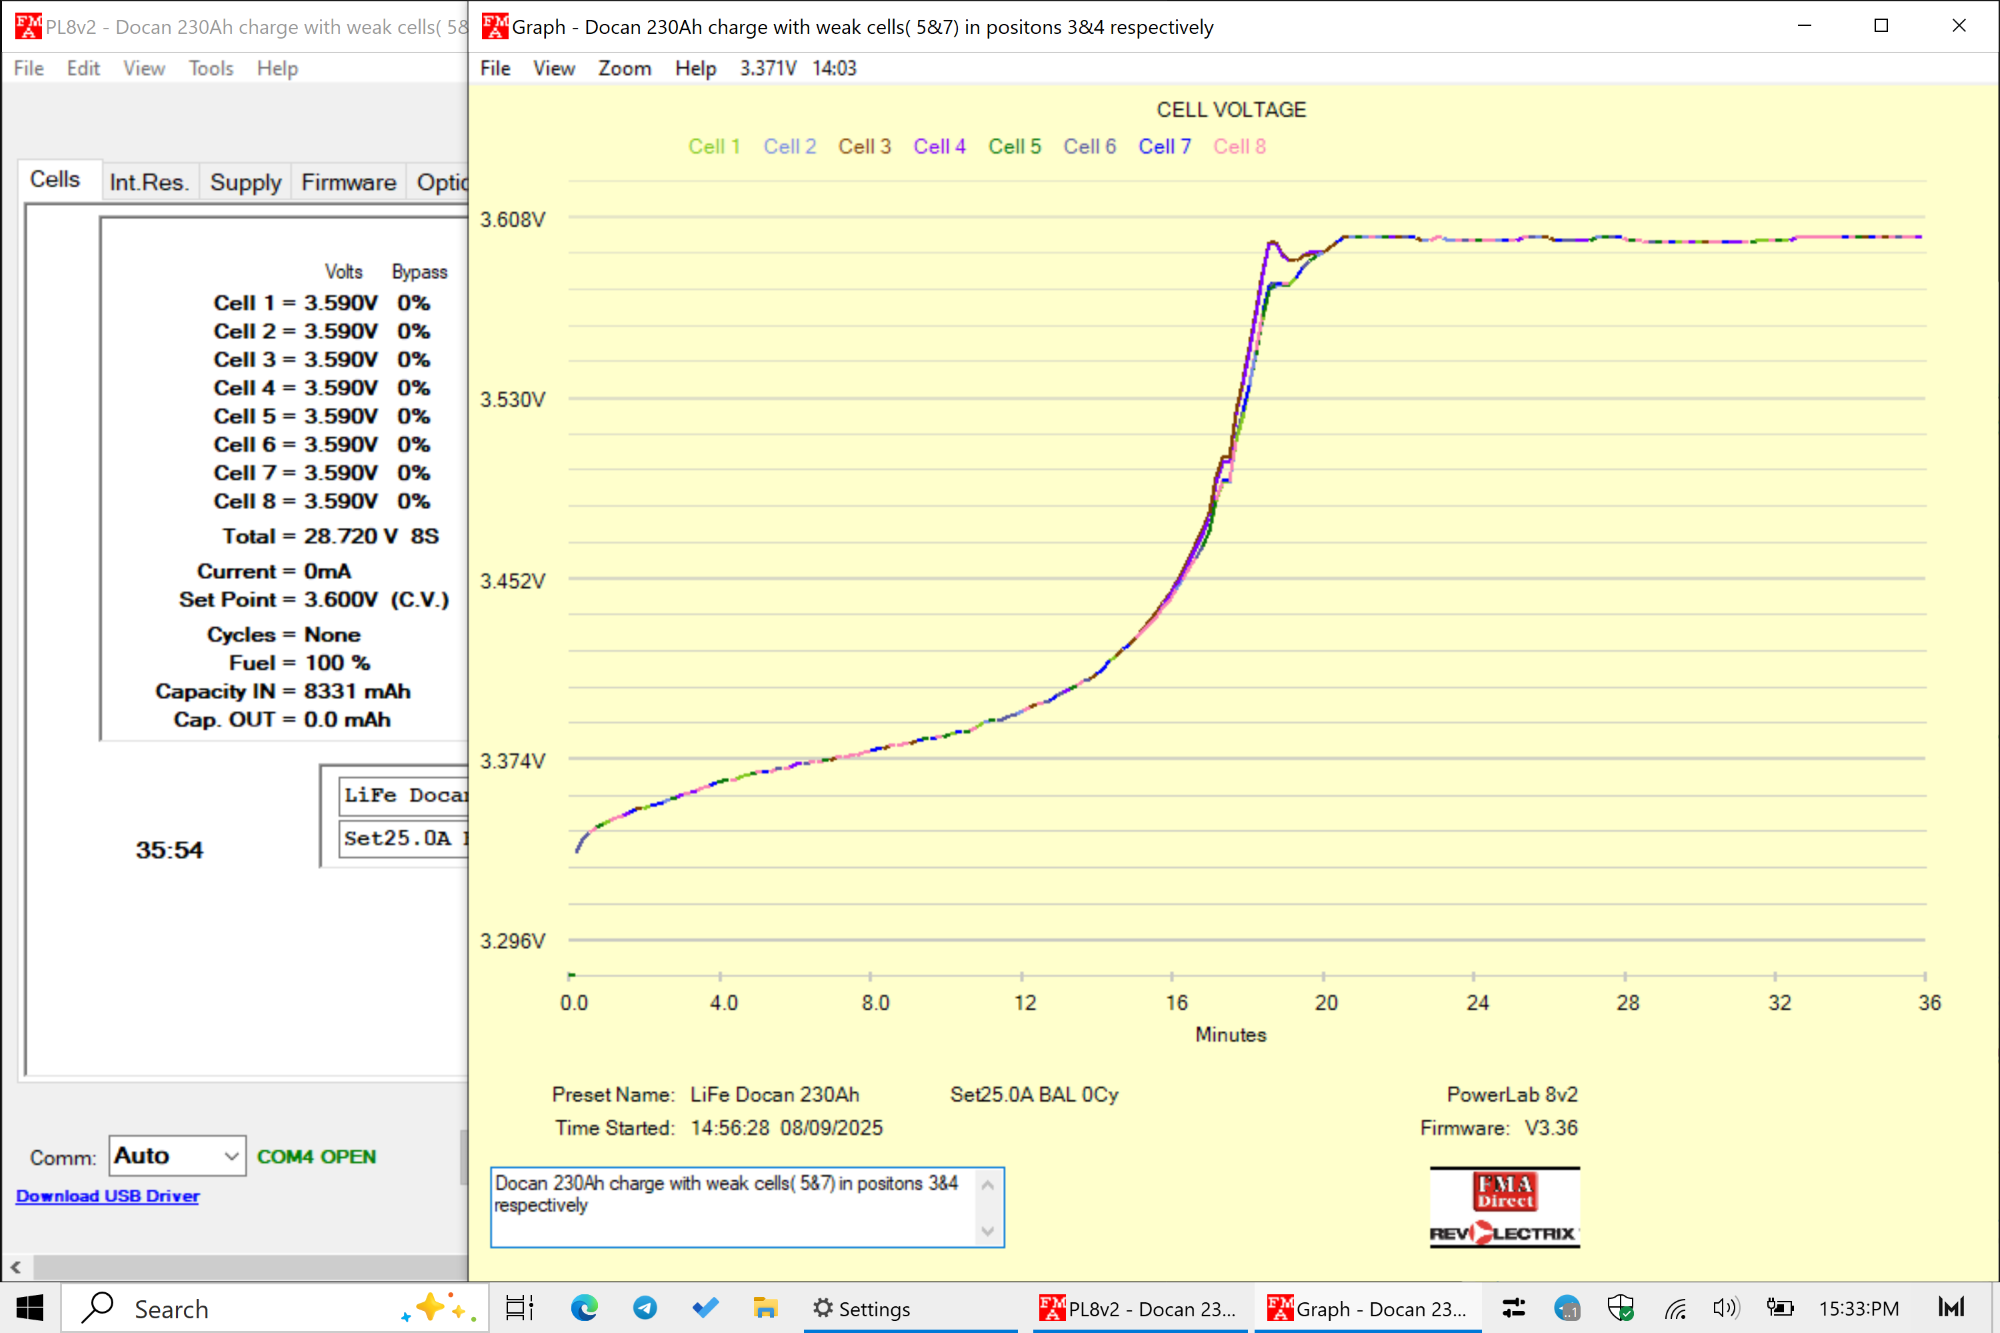
Task: Click the graph notes text field
Action: pyautogui.click(x=733, y=1207)
